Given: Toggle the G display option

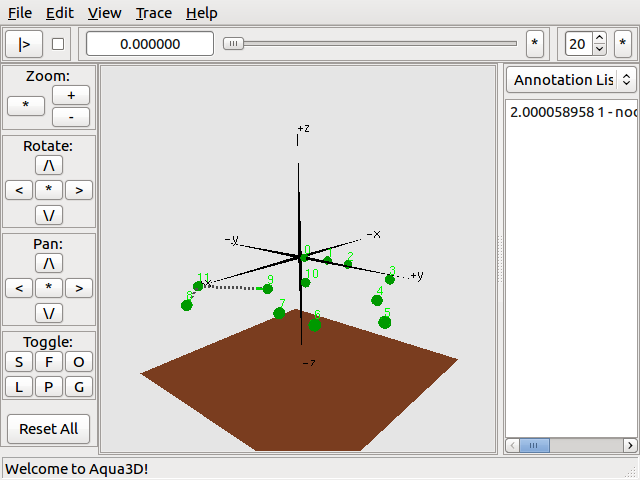Looking at the screenshot, I should click(x=79, y=387).
